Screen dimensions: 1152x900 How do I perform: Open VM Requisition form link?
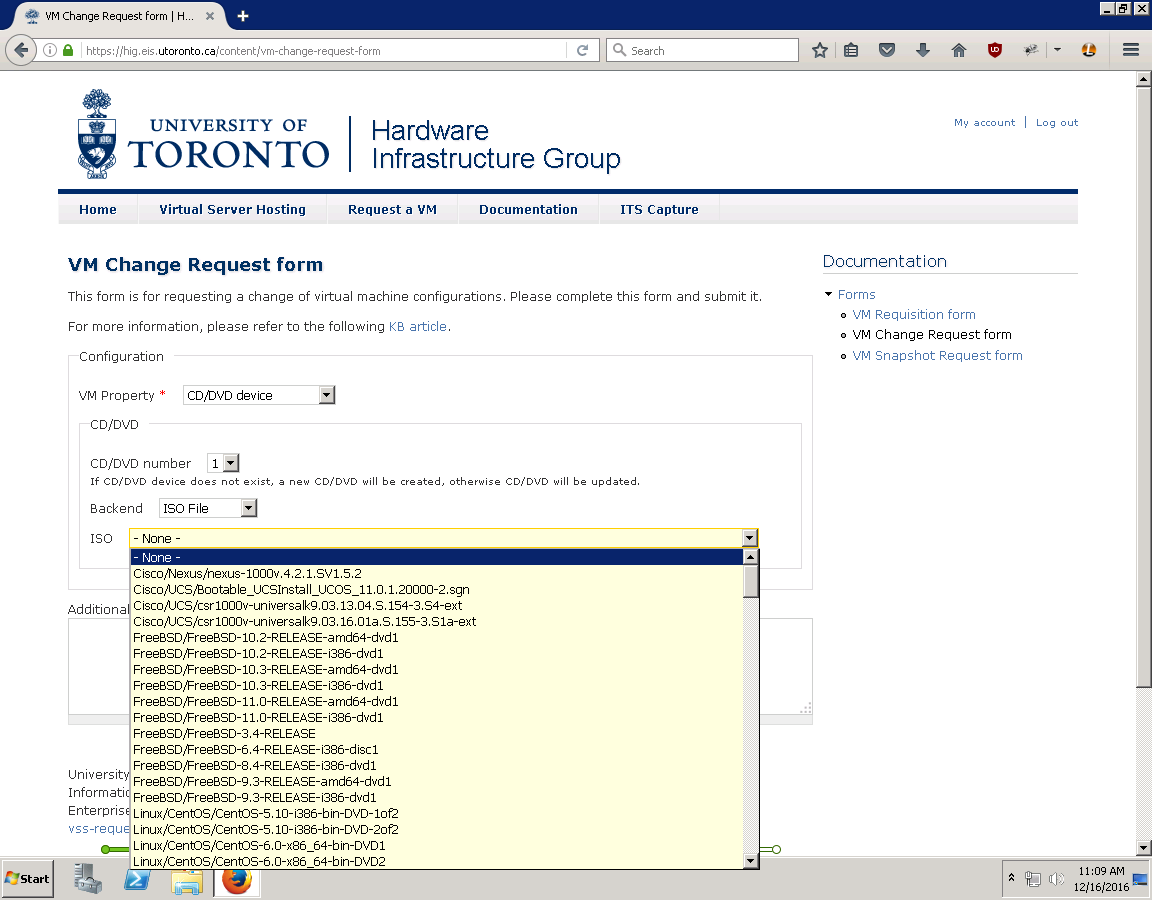(914, 314)
